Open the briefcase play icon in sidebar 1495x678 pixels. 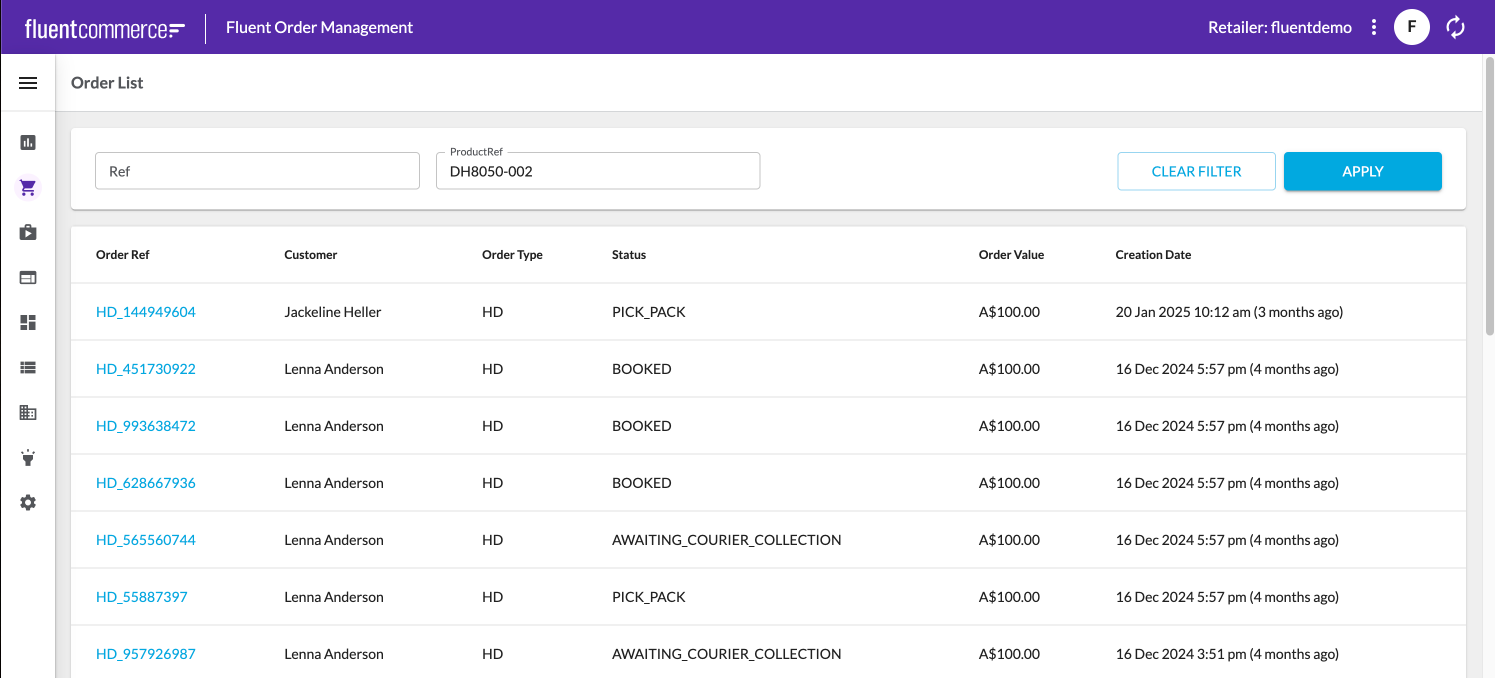[x=28, y=232]
